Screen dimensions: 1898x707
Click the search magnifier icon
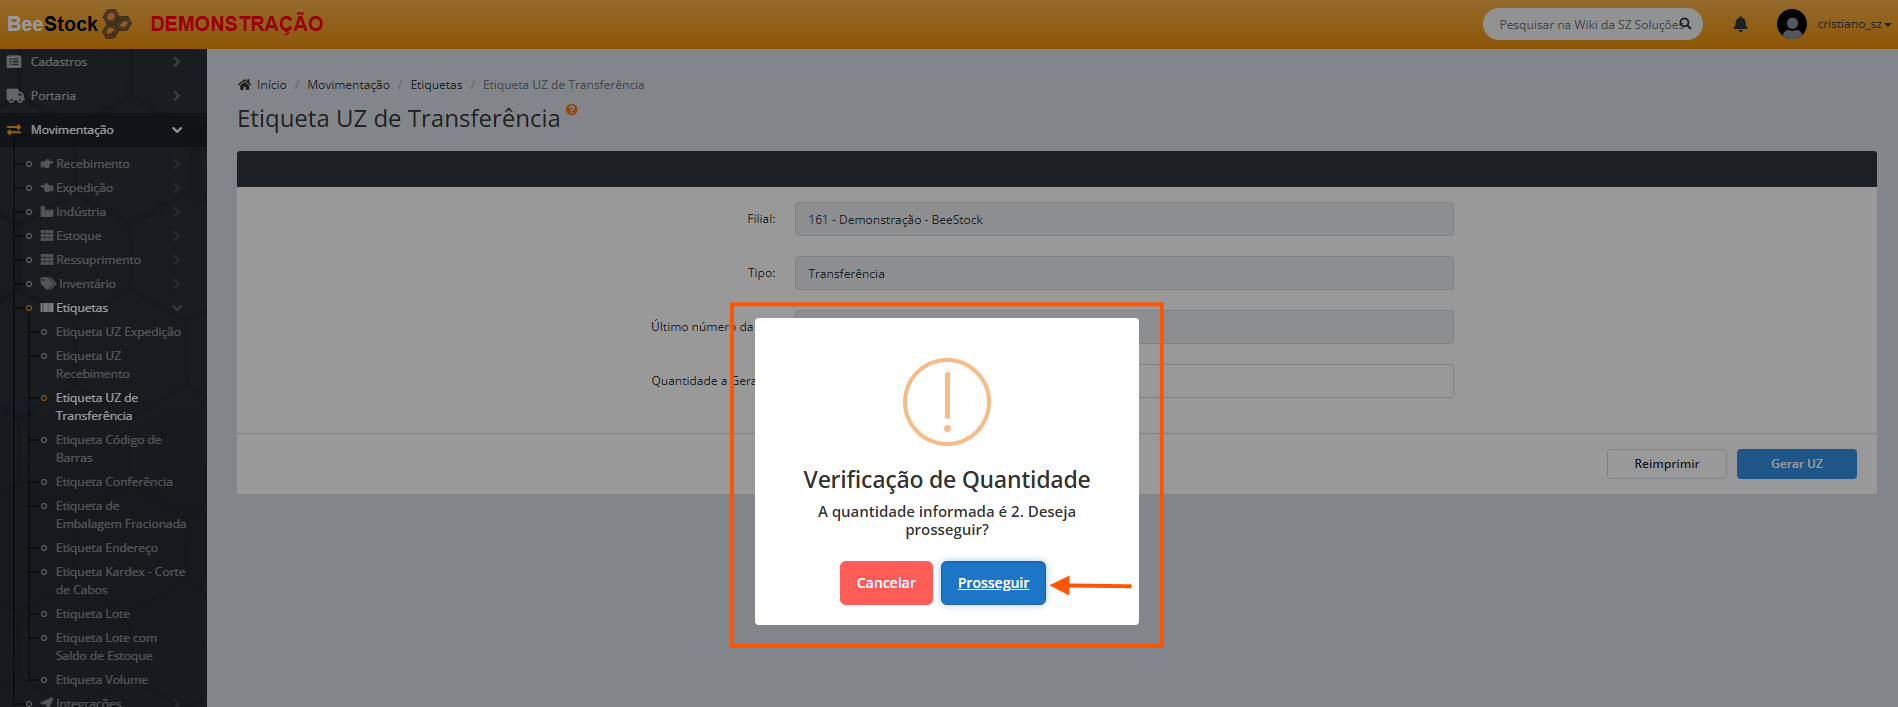(1685, 24)
